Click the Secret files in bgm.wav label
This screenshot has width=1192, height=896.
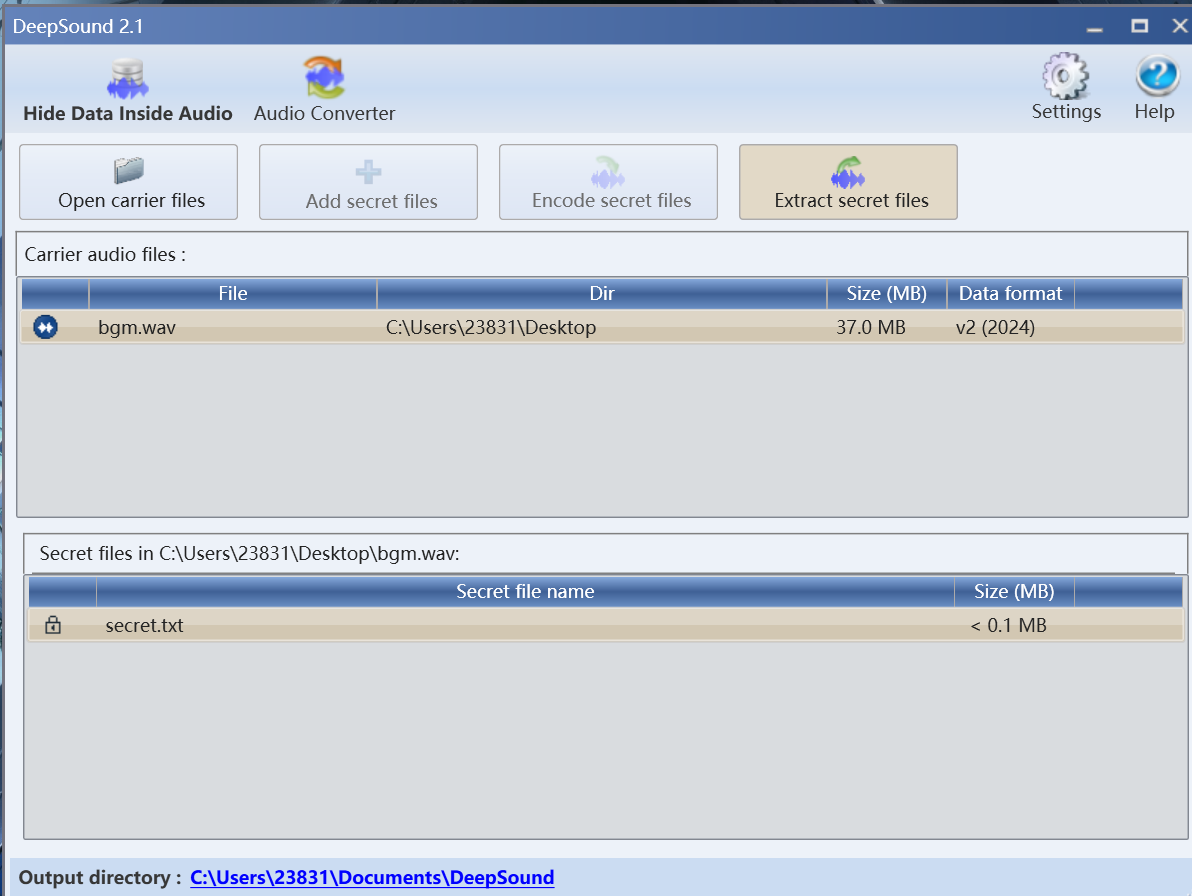pyautogui.click(x=249, y=554)
